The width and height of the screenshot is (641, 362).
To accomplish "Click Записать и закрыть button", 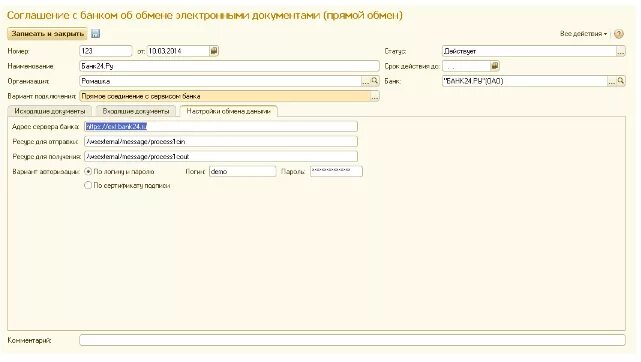I will pyautogui.click(x=47, y=34).
